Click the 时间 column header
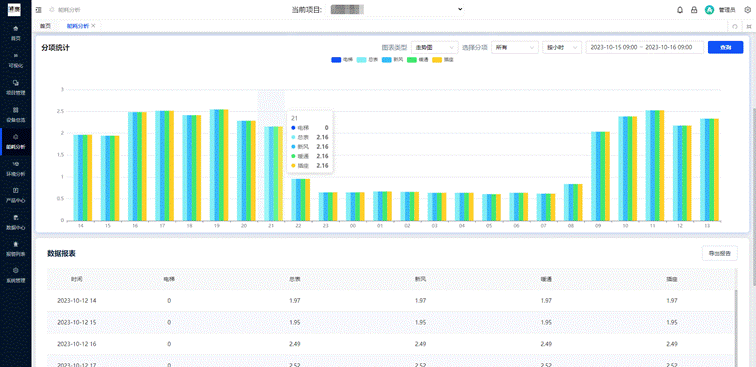This screenshot has height=367, width=756. (x=77, y=279)
